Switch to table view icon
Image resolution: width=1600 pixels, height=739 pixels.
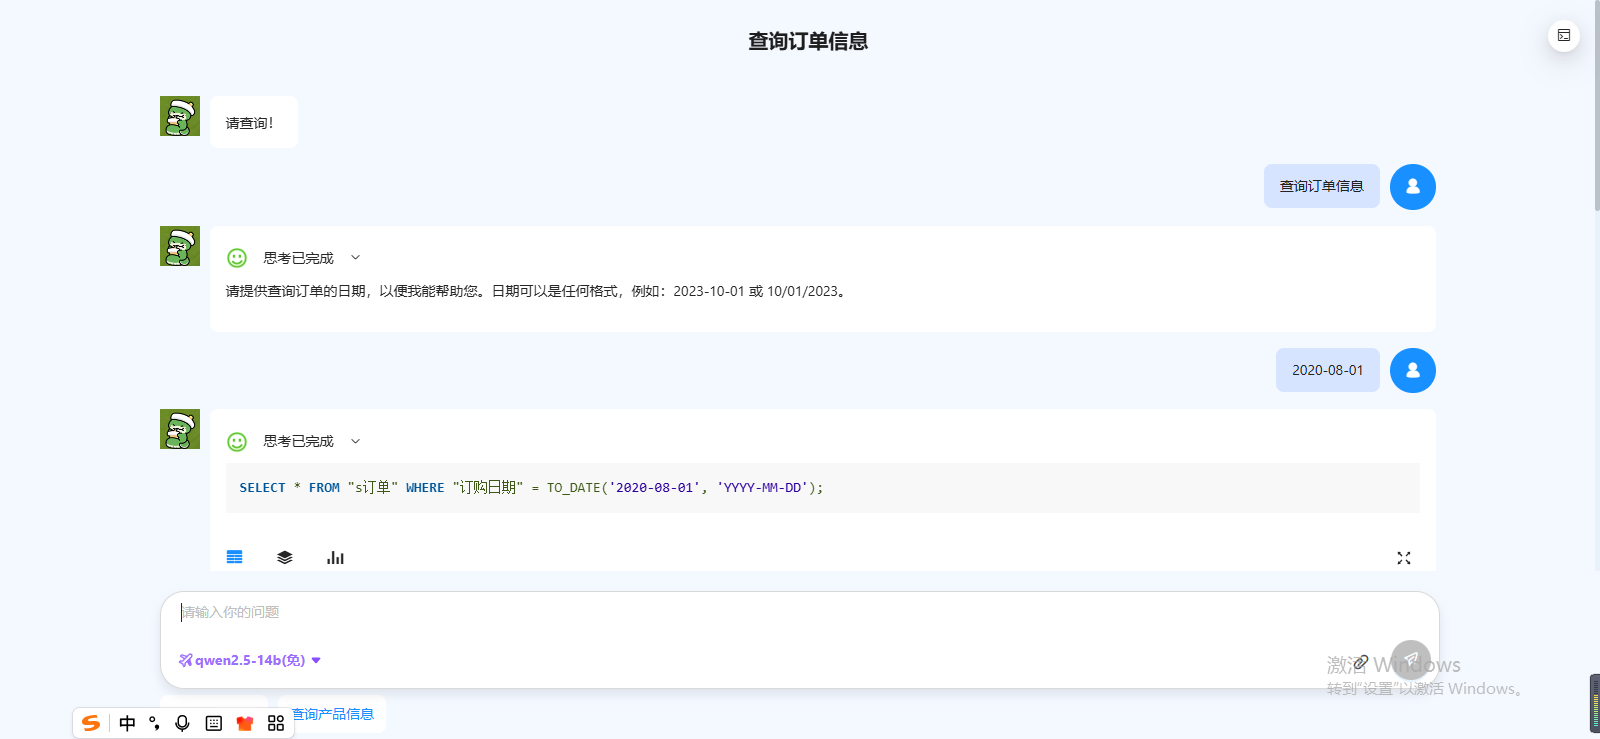pos(235,557)
